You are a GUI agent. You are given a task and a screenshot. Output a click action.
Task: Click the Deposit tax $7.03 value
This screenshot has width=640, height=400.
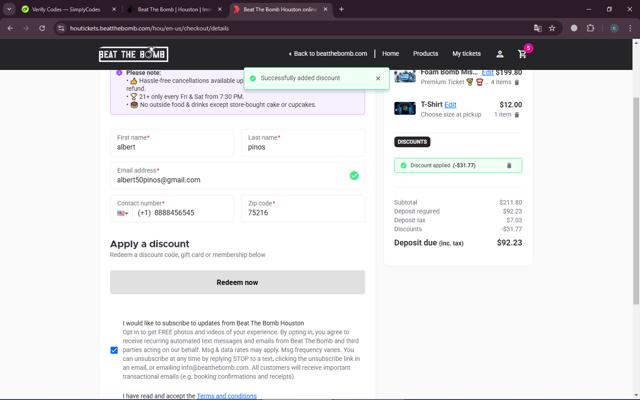coord(514,220)
